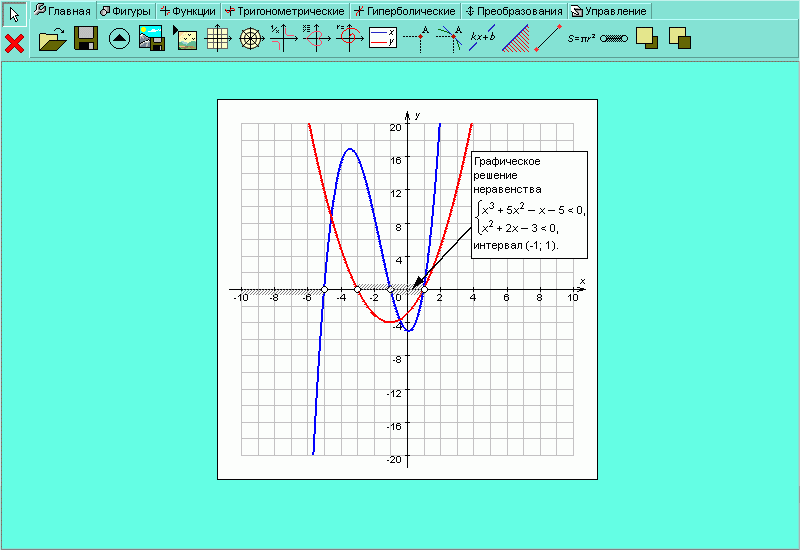Go to the Преобразования tab

(x=514, y=11)
